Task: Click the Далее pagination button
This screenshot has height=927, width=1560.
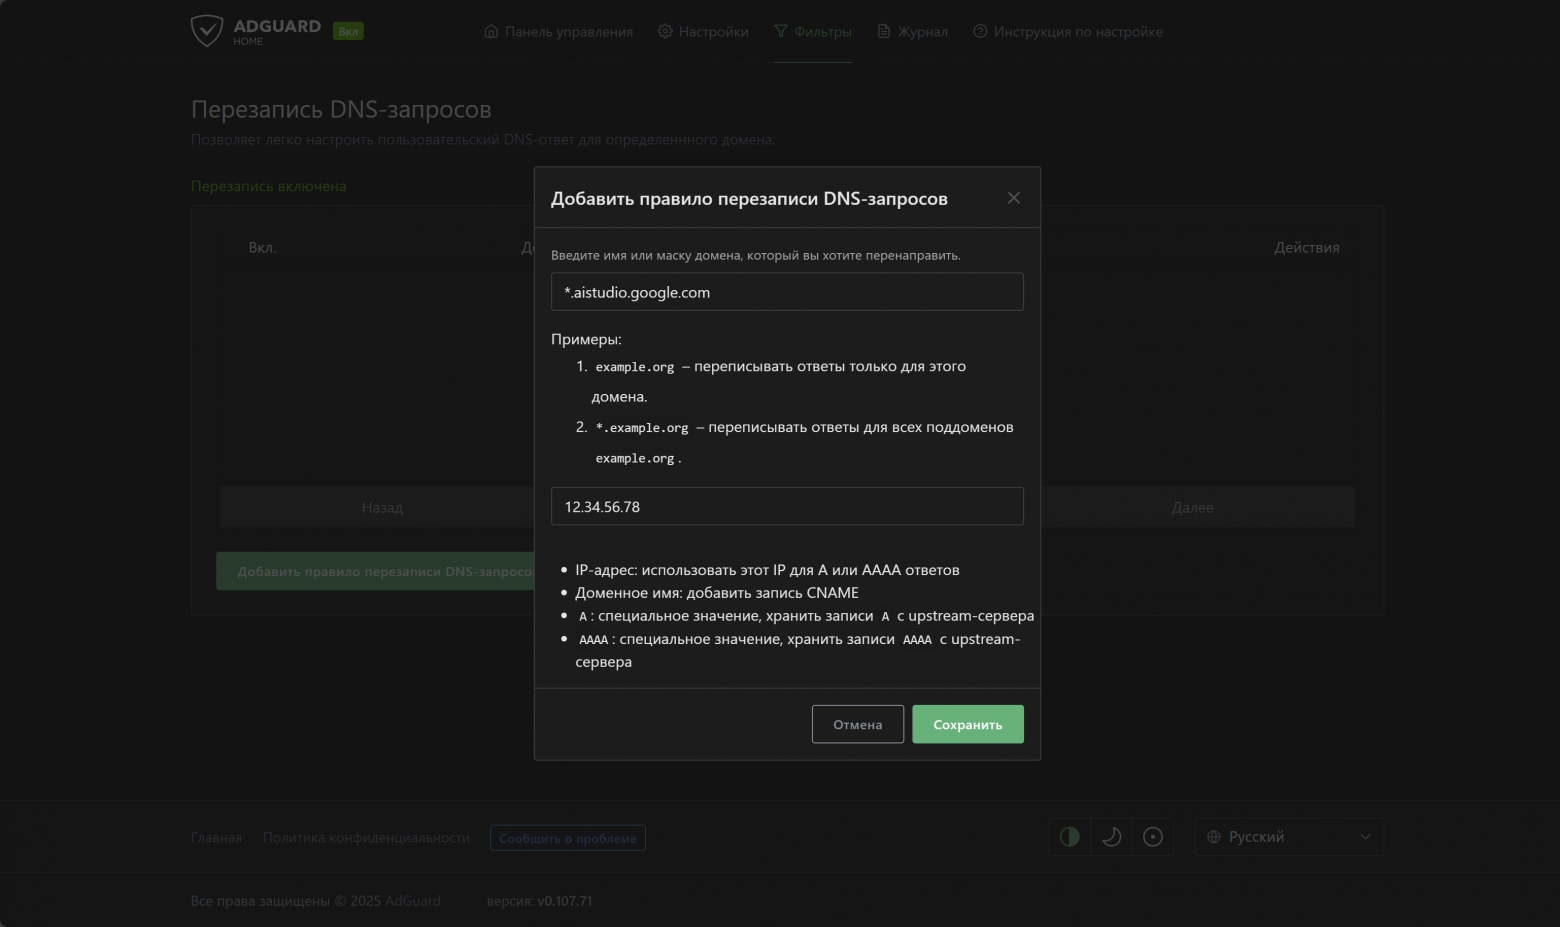Action: (1192, 506)
